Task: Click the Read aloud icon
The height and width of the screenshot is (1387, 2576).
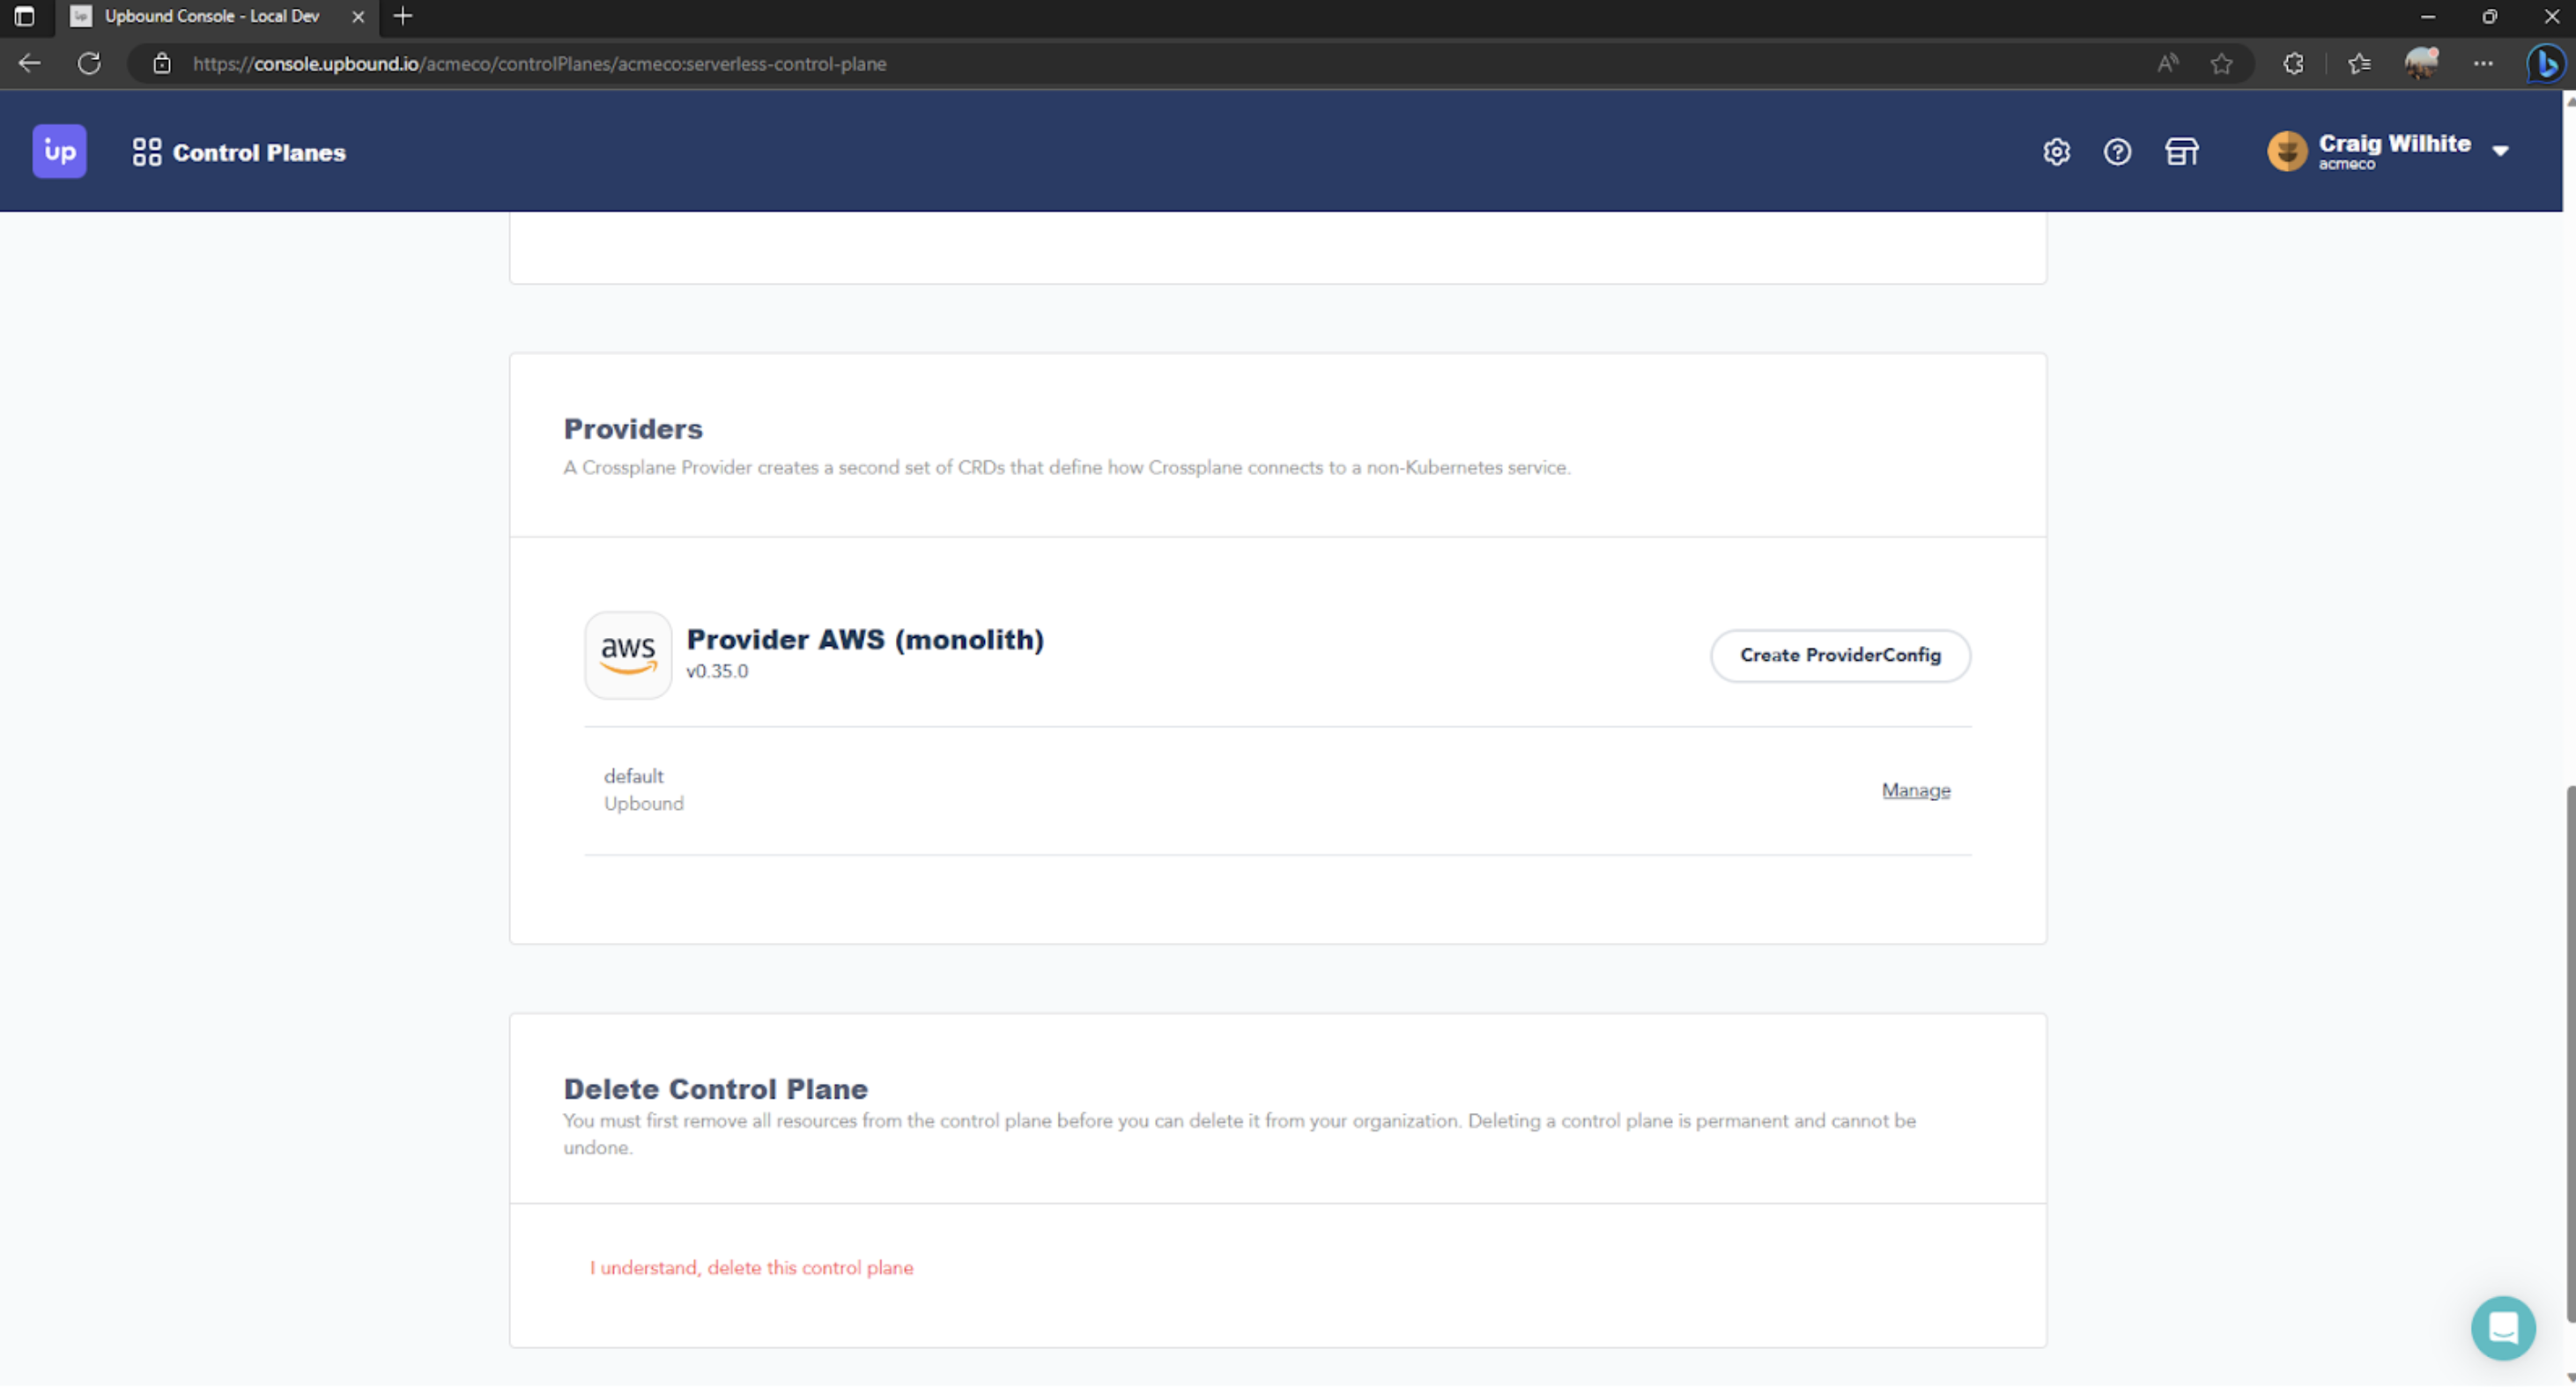Action: click(x=2167, y=64)
